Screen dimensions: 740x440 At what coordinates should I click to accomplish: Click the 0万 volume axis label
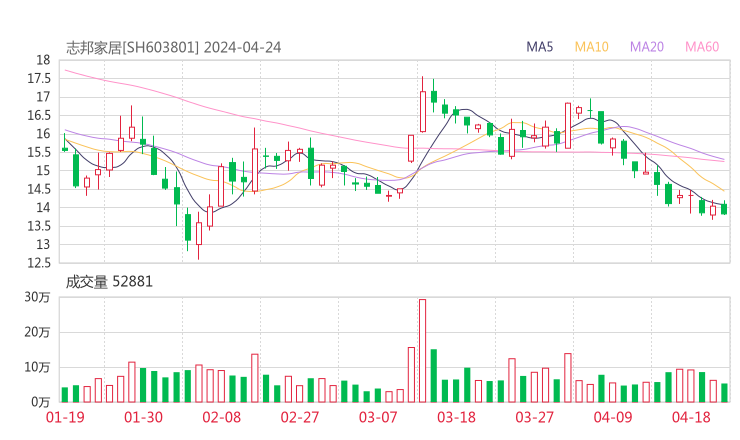40,402
